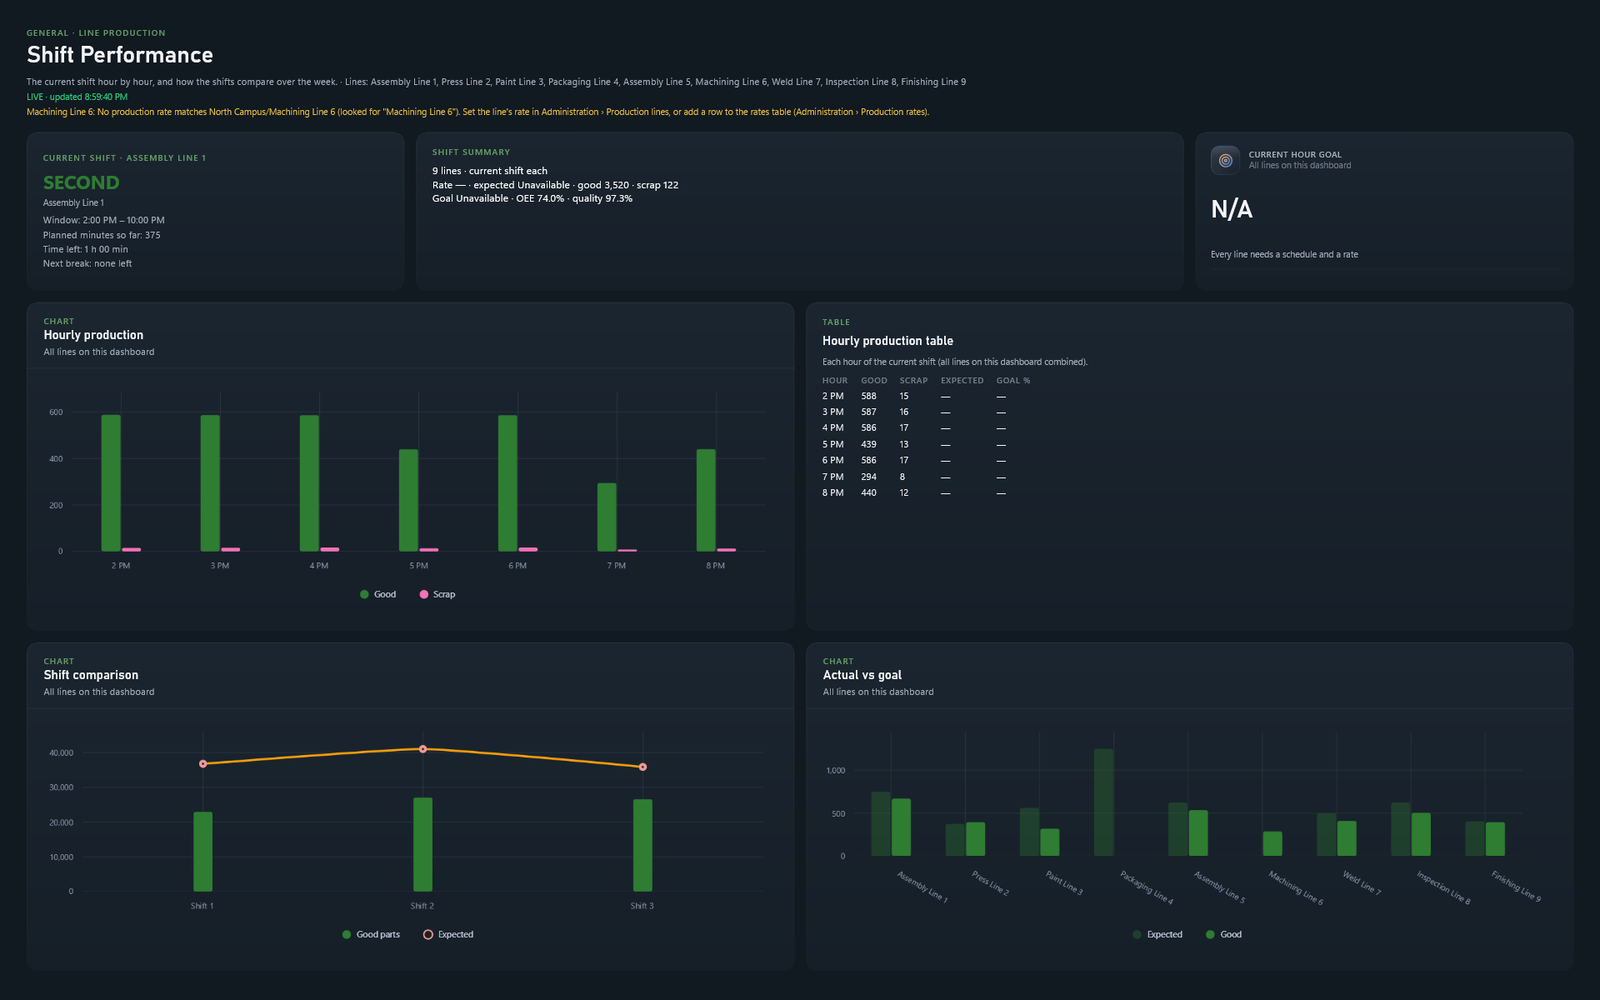
Task: Click the GENERAL · LINE PRODUCTION breadcrumb
Action: point(96,33)
